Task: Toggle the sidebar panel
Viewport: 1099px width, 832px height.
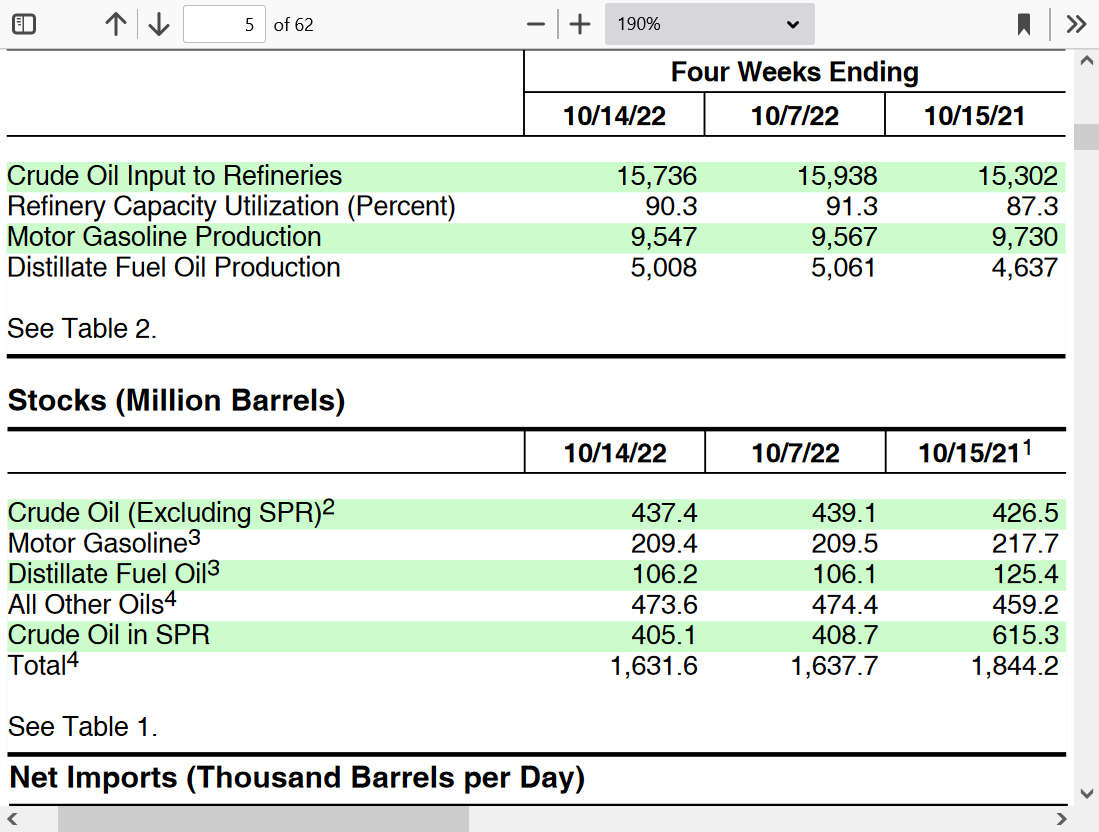Action: (x=24, y=24)
